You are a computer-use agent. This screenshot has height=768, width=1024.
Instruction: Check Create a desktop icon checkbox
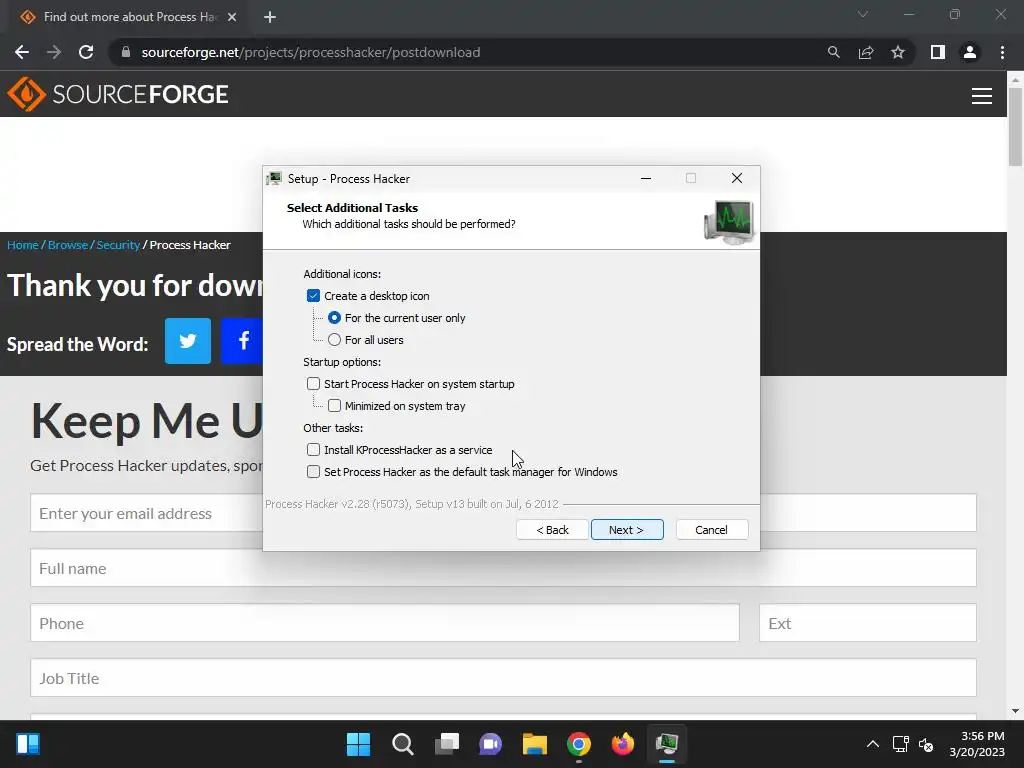(313, 296)
